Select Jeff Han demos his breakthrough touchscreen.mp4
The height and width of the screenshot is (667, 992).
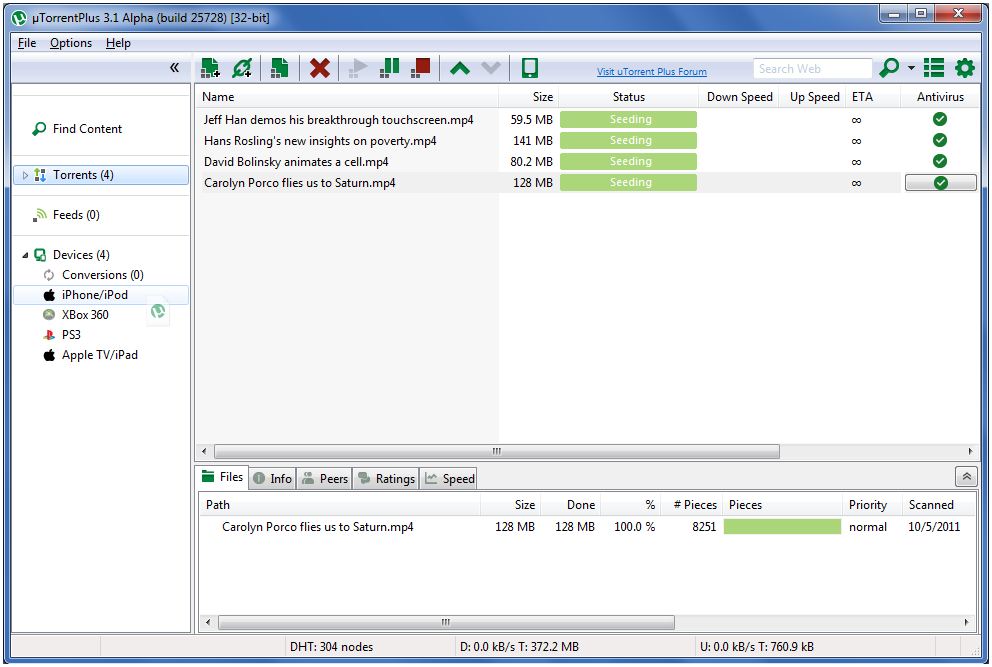[338, 120]
